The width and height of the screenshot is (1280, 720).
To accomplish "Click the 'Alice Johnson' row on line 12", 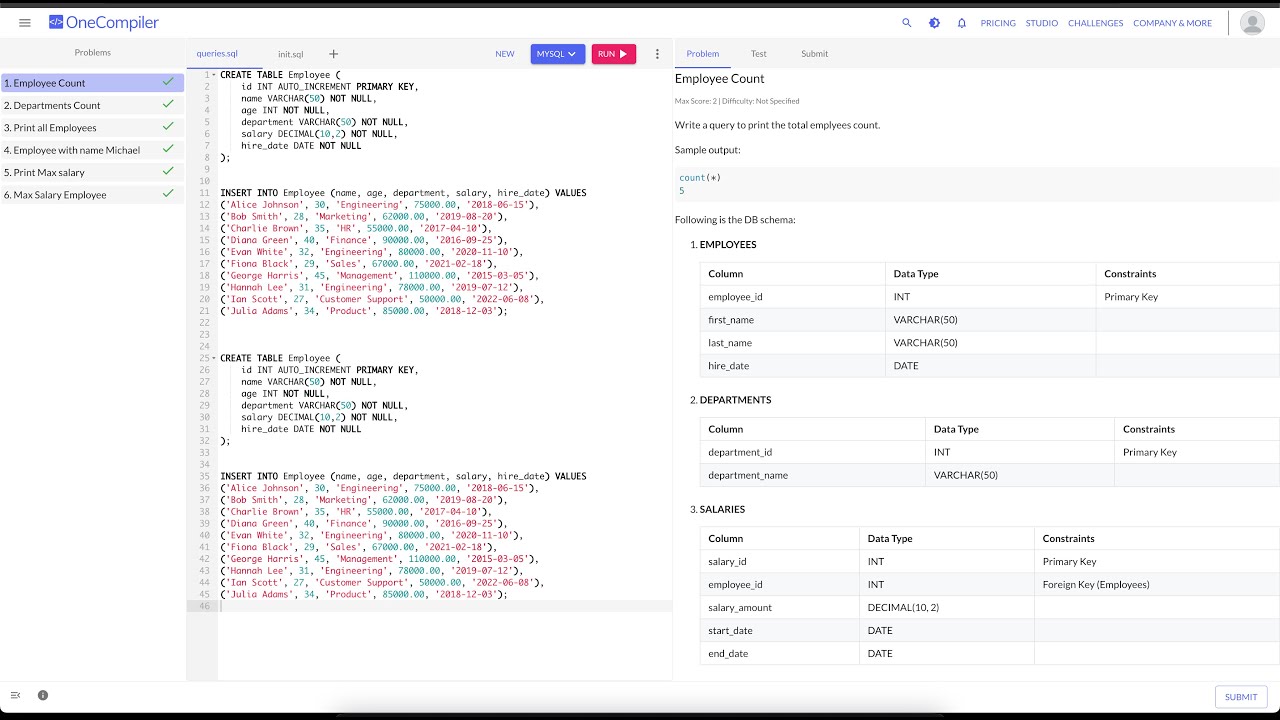I will [379, 205].
